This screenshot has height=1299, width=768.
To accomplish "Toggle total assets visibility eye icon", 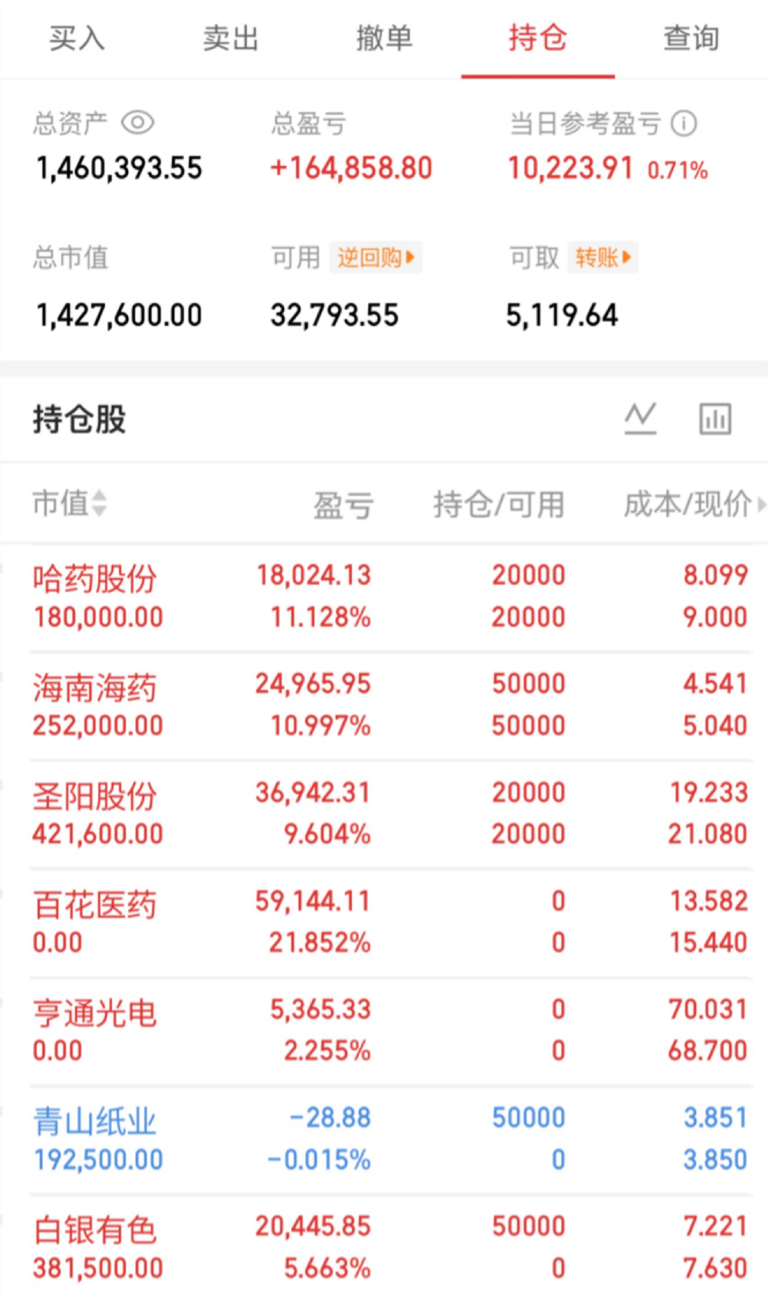I will click(137, 123).
